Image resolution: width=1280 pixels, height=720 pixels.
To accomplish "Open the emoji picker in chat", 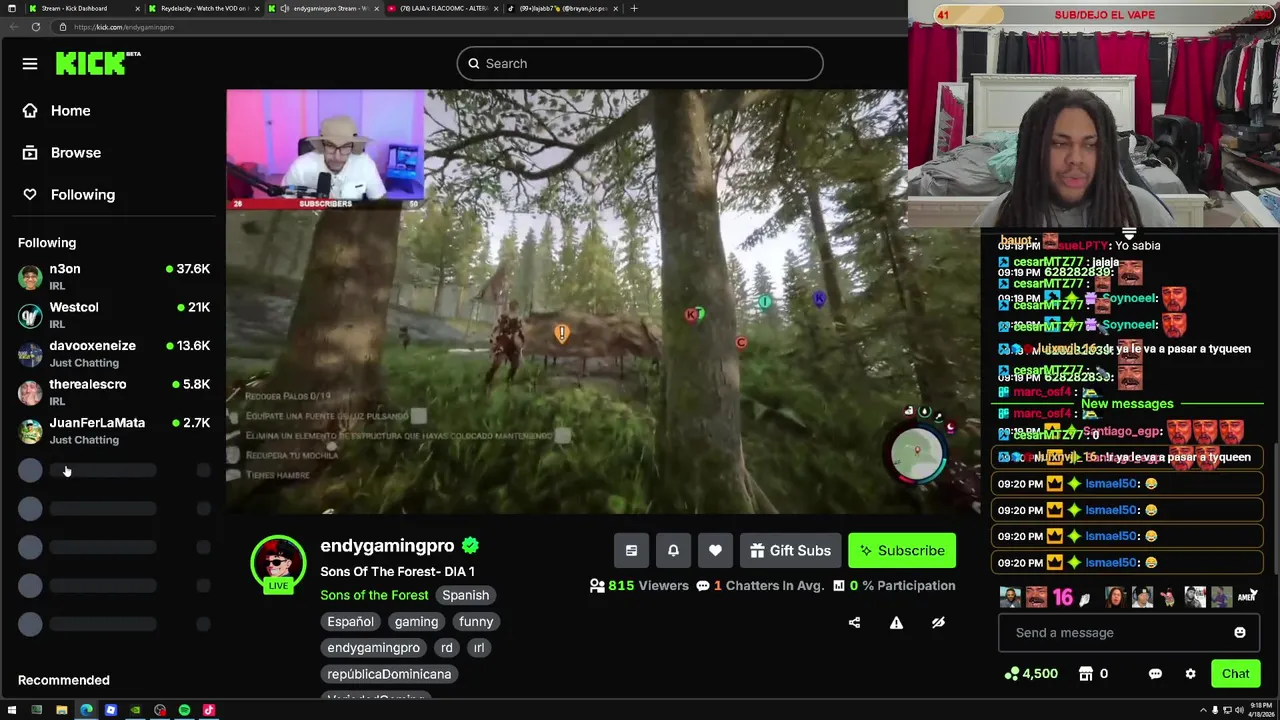I will point(1240,633).
